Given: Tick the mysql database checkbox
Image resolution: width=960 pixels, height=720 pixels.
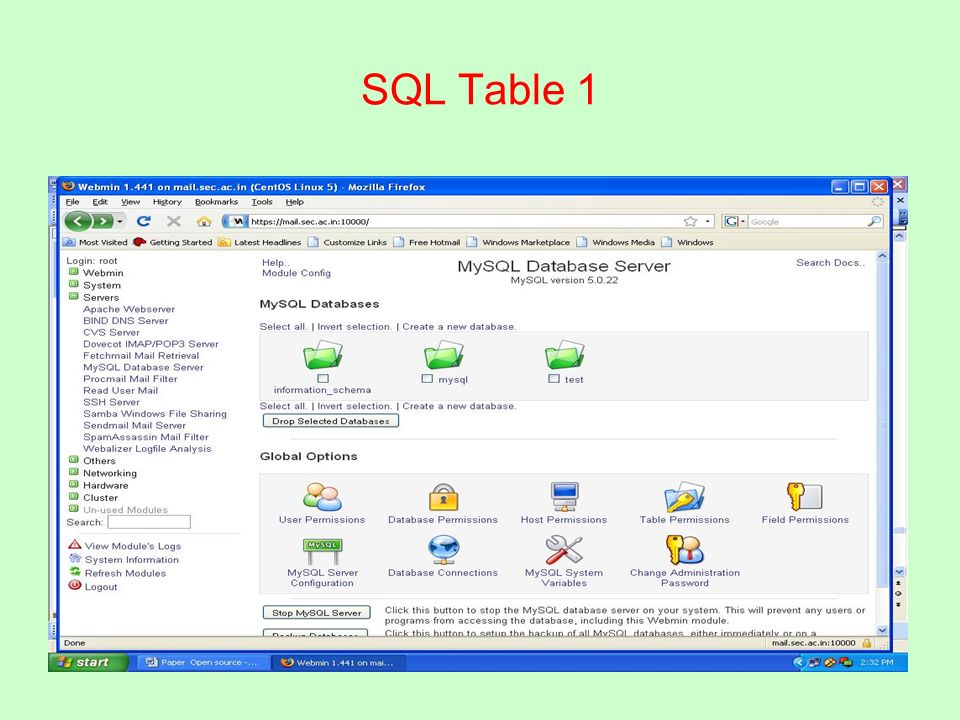Looking at the screenshot, I should click(x=427, y=378).
